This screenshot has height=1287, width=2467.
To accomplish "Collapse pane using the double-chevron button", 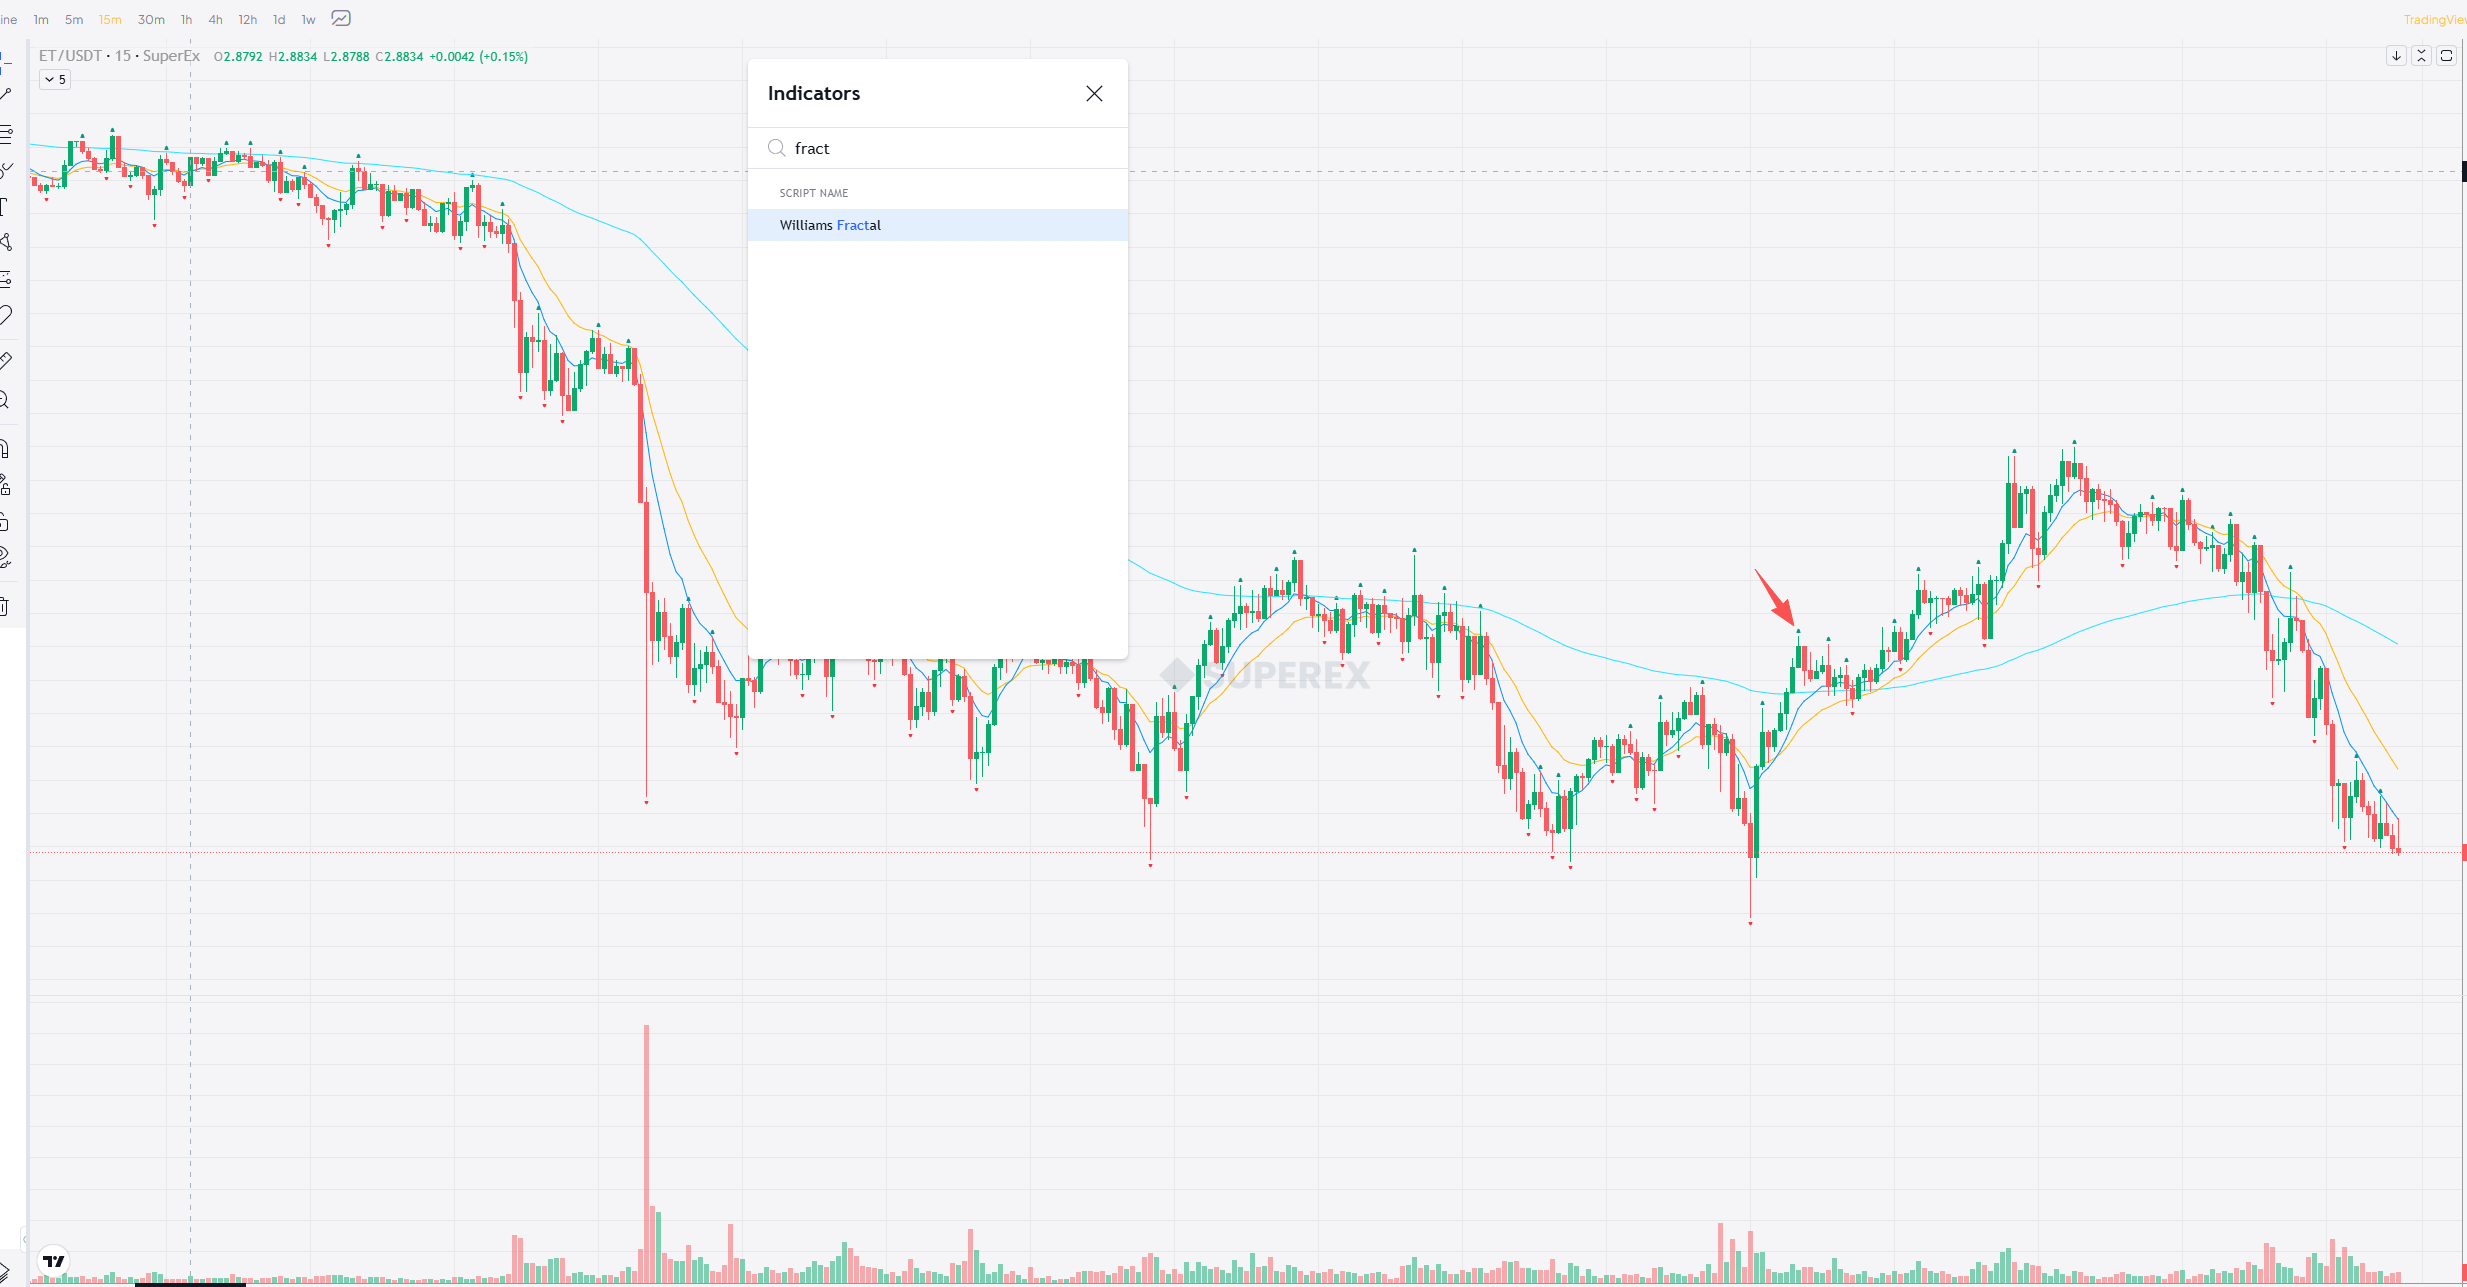I will pyautogui.click(x=2421, y=56).
